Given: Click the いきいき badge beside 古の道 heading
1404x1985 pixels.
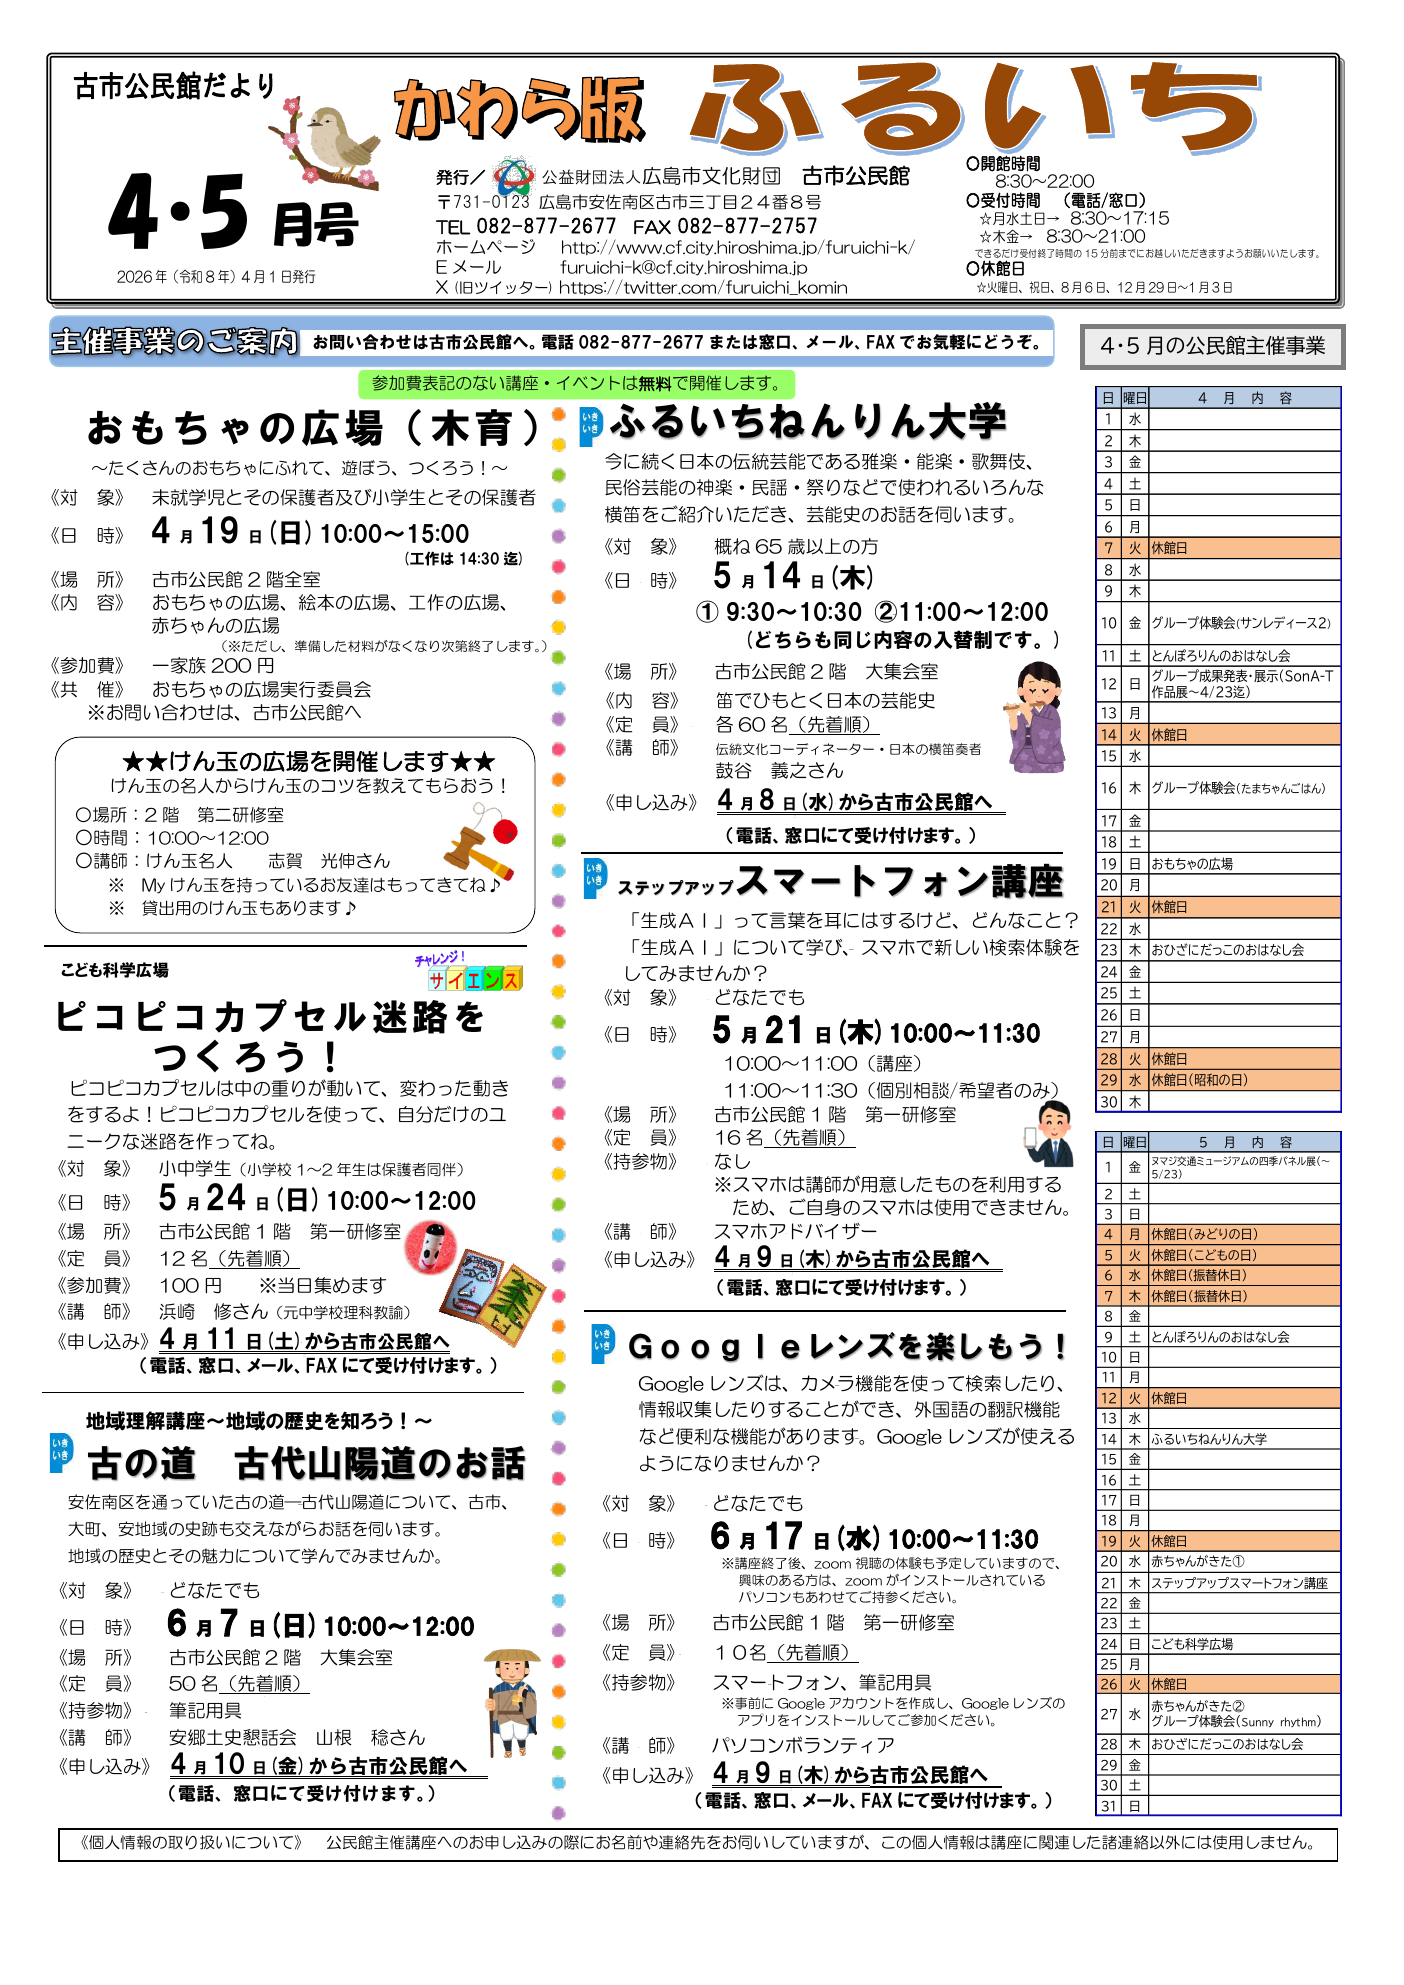Looking at the screenshot, I should (x=62, y=1453).
